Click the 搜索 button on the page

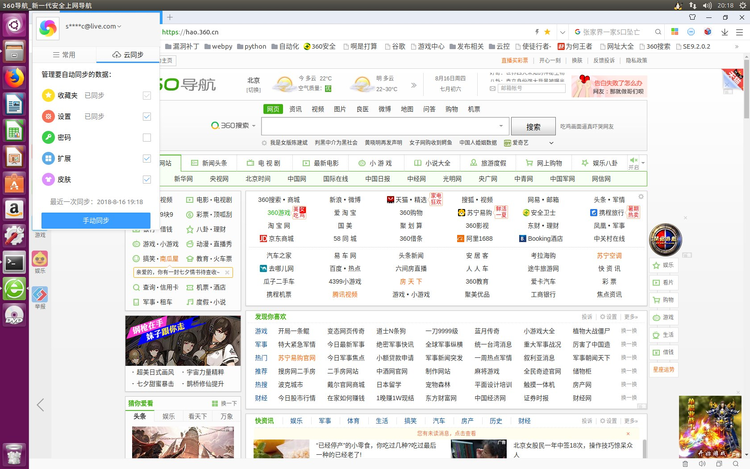click(533, 127)
